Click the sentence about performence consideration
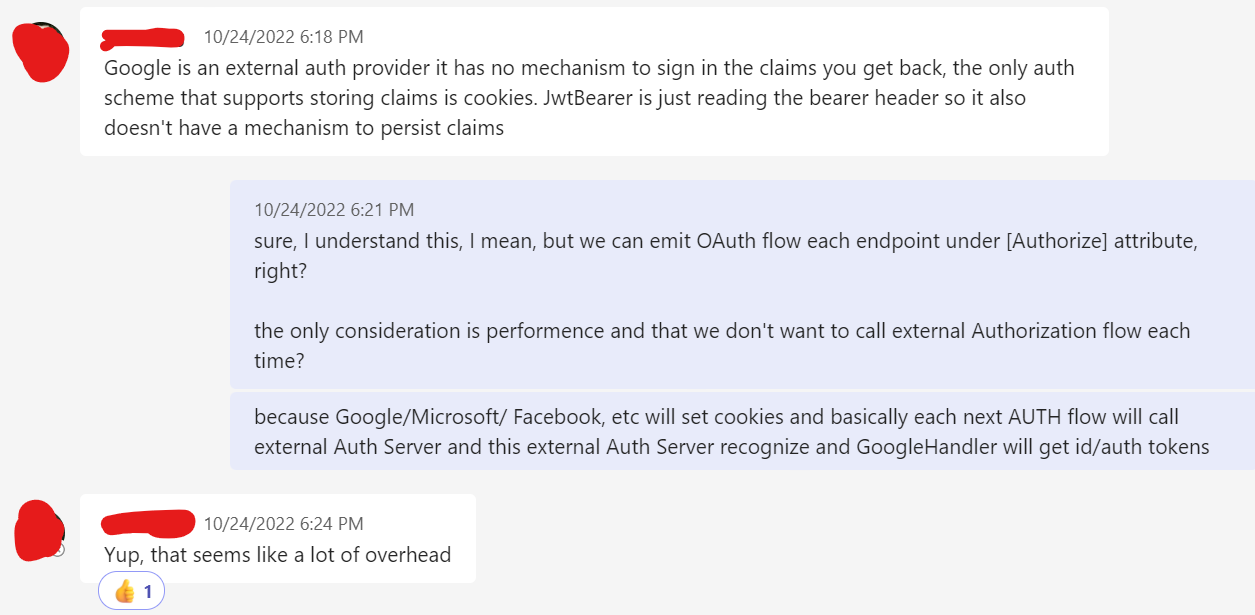The width and height of the screenshot is (1255, 615). pos(722,345)
